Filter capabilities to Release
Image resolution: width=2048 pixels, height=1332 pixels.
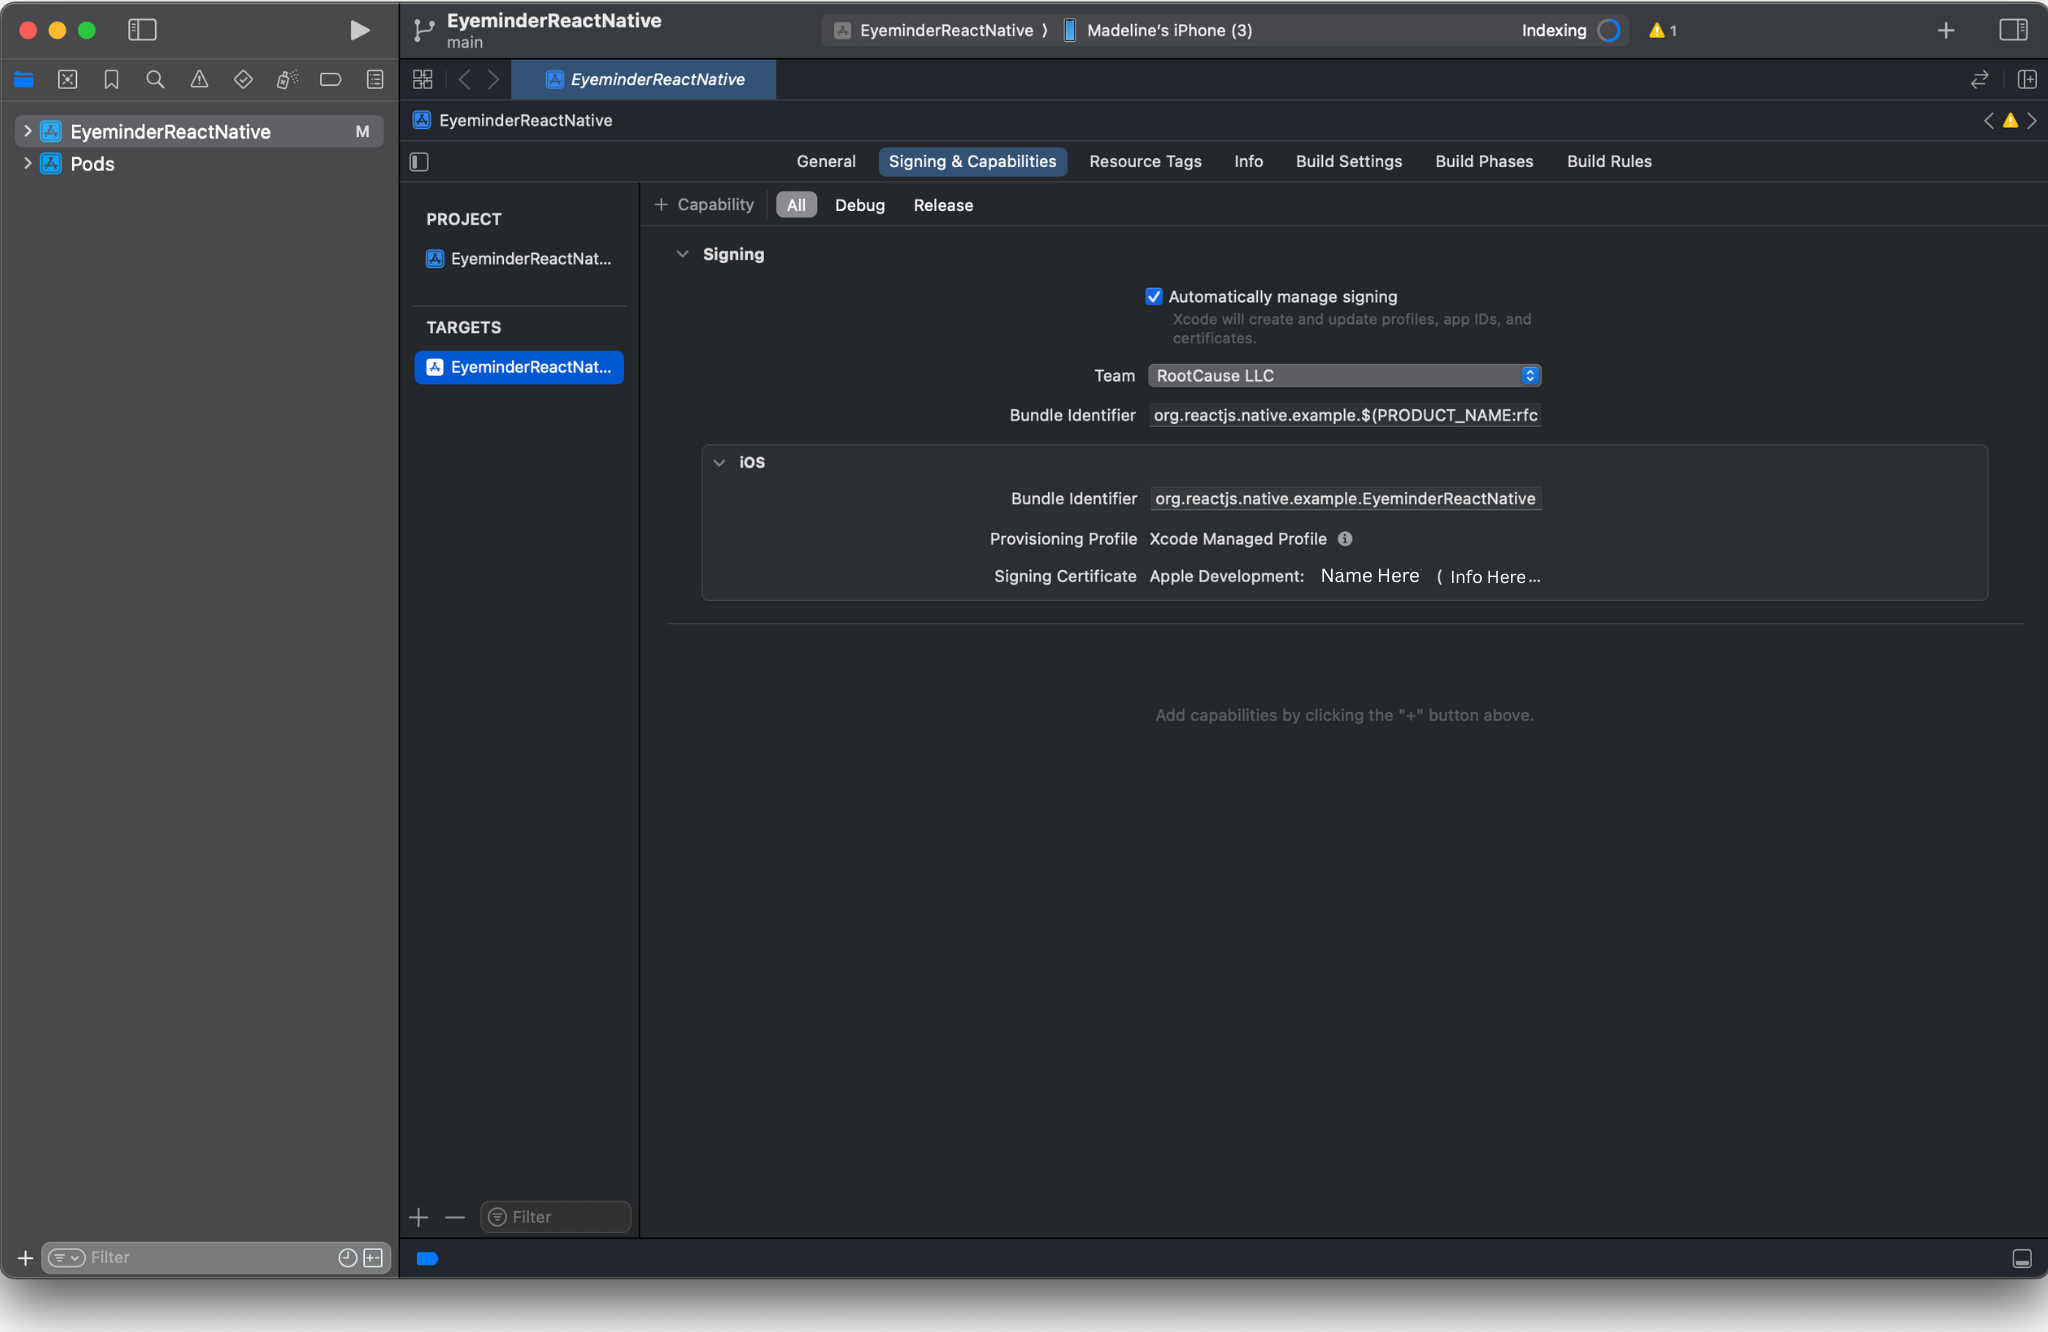click(x=943, y=205)
